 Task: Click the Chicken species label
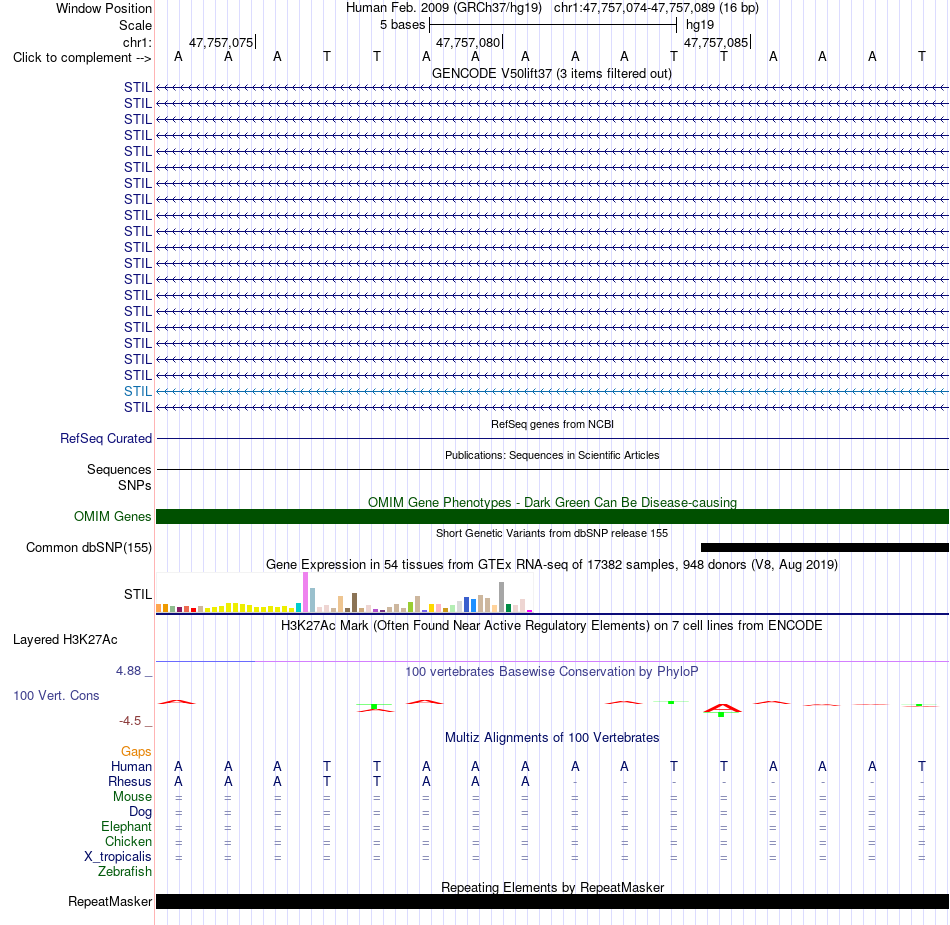click(x=128, y=841)
